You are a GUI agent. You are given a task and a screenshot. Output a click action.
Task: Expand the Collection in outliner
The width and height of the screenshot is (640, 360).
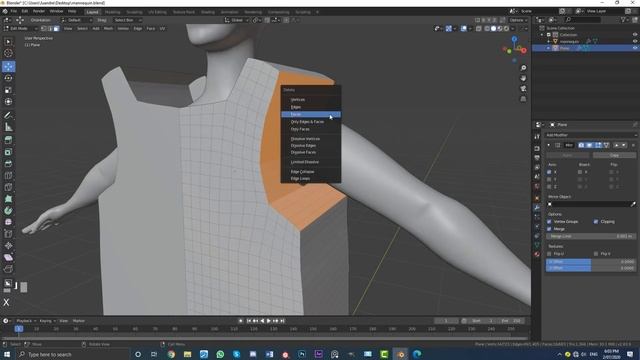pyautogui.click(x=542, y=35)
